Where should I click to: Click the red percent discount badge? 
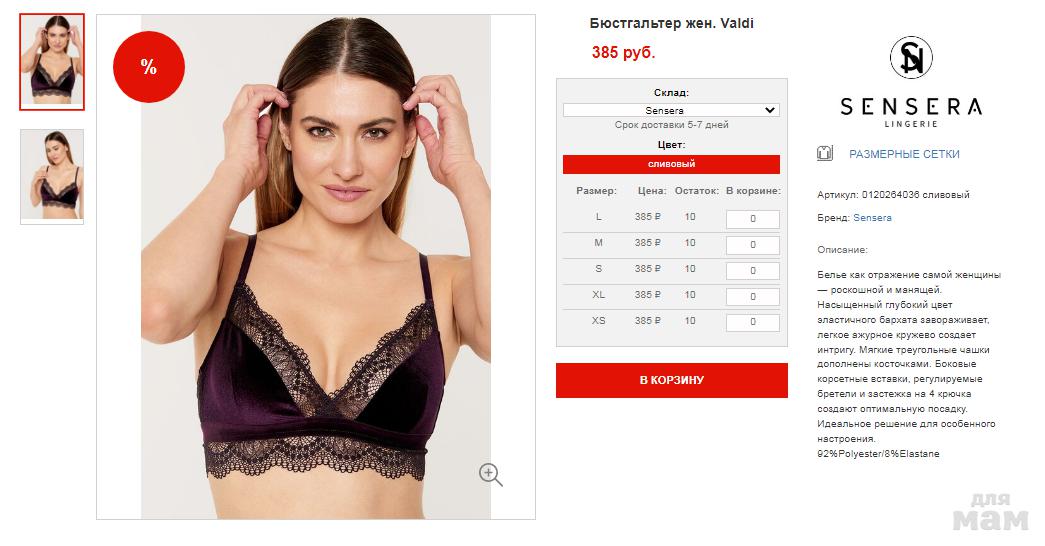[149, 67]
